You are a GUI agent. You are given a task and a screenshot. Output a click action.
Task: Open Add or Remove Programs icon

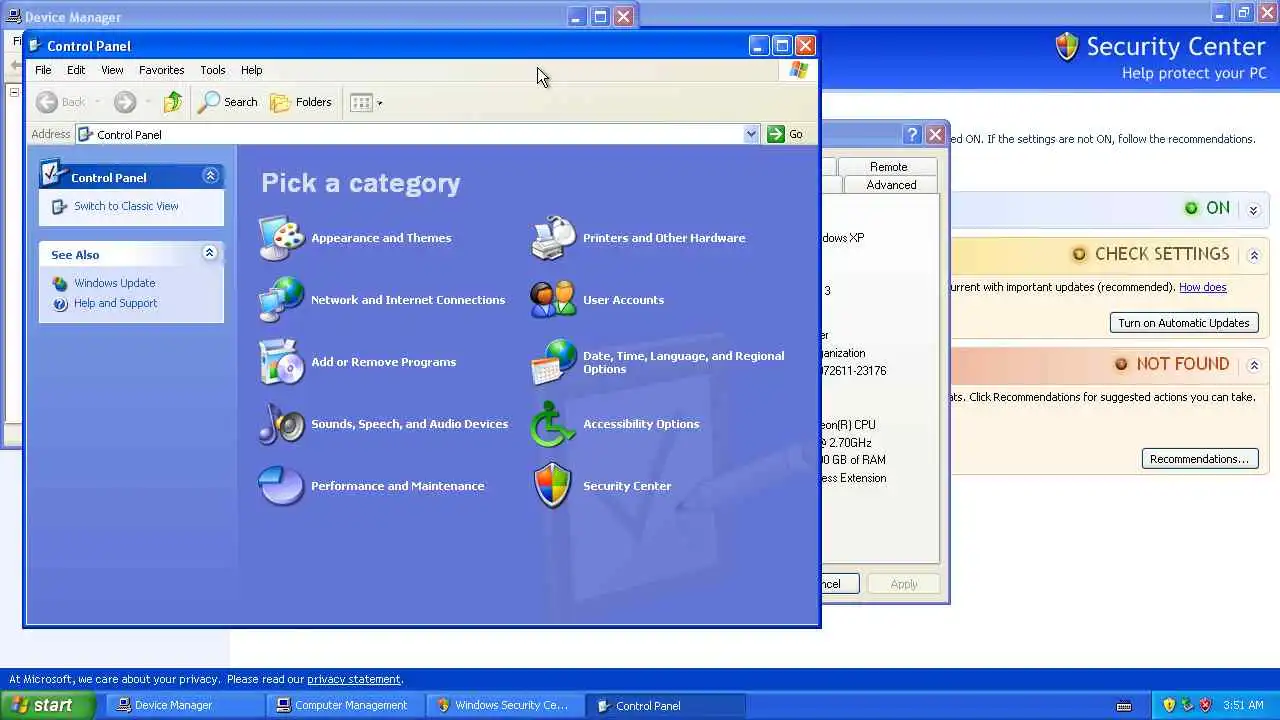click(x=281, y=362)
